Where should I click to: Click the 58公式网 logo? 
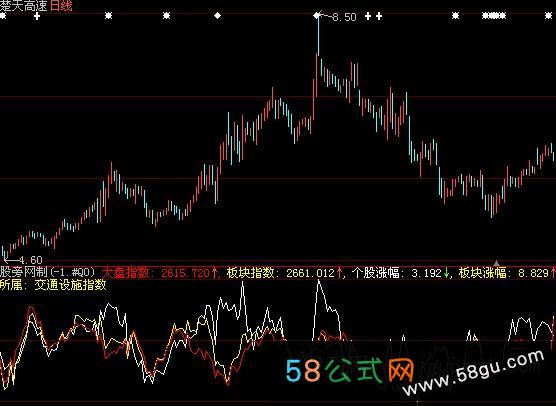350,370
